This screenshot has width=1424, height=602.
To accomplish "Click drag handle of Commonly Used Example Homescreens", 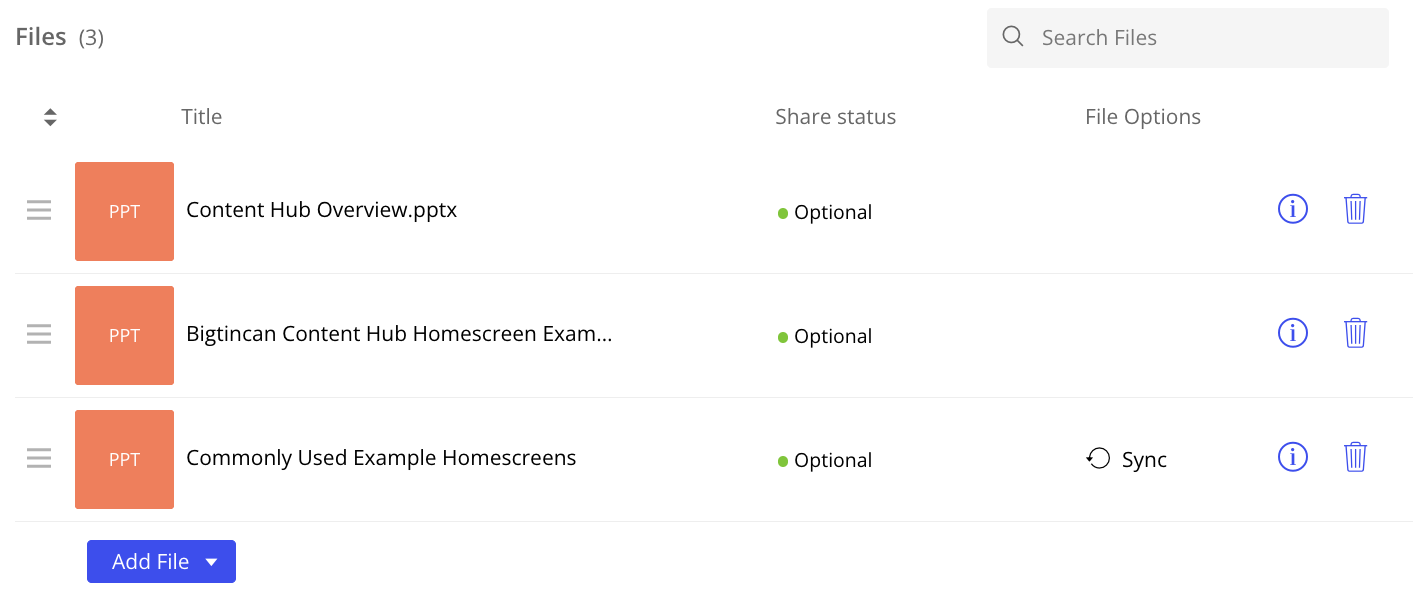I will pos(39,458).
